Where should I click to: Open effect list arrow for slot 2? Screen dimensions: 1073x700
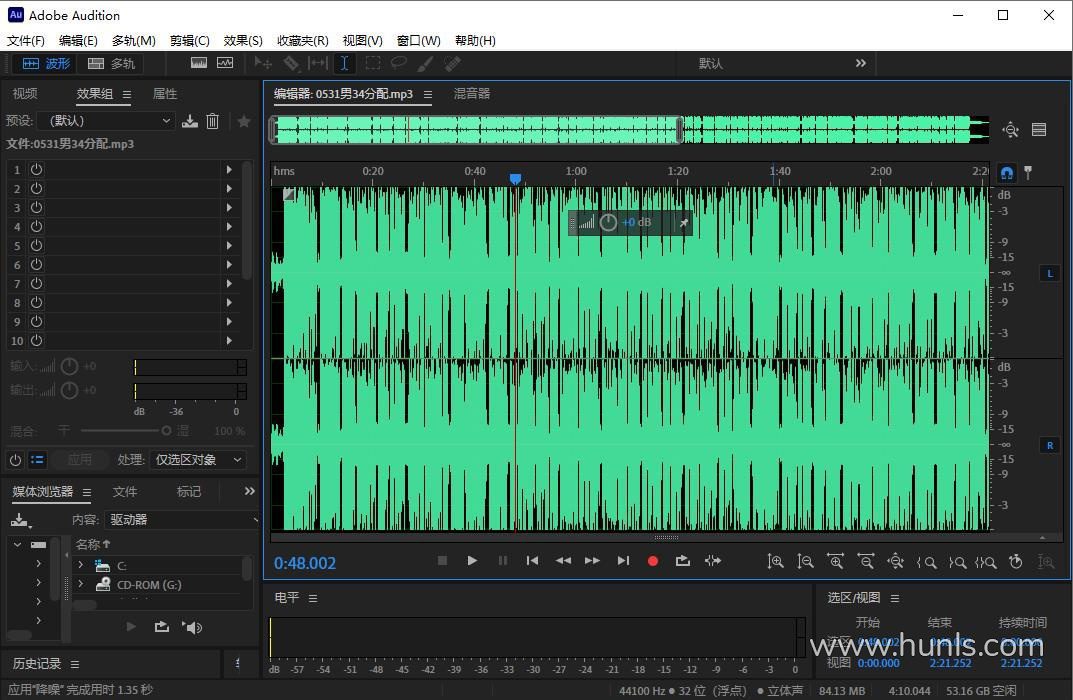coord(229,188)
